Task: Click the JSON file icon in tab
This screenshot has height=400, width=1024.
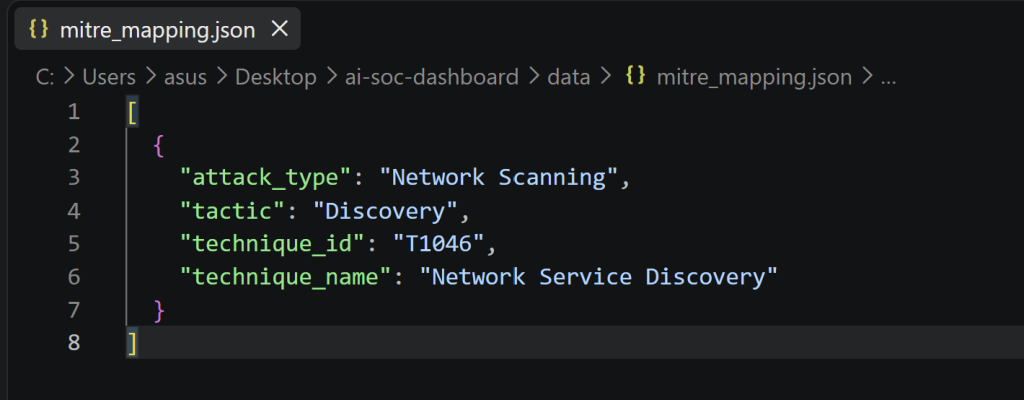Action: (39, 29)
